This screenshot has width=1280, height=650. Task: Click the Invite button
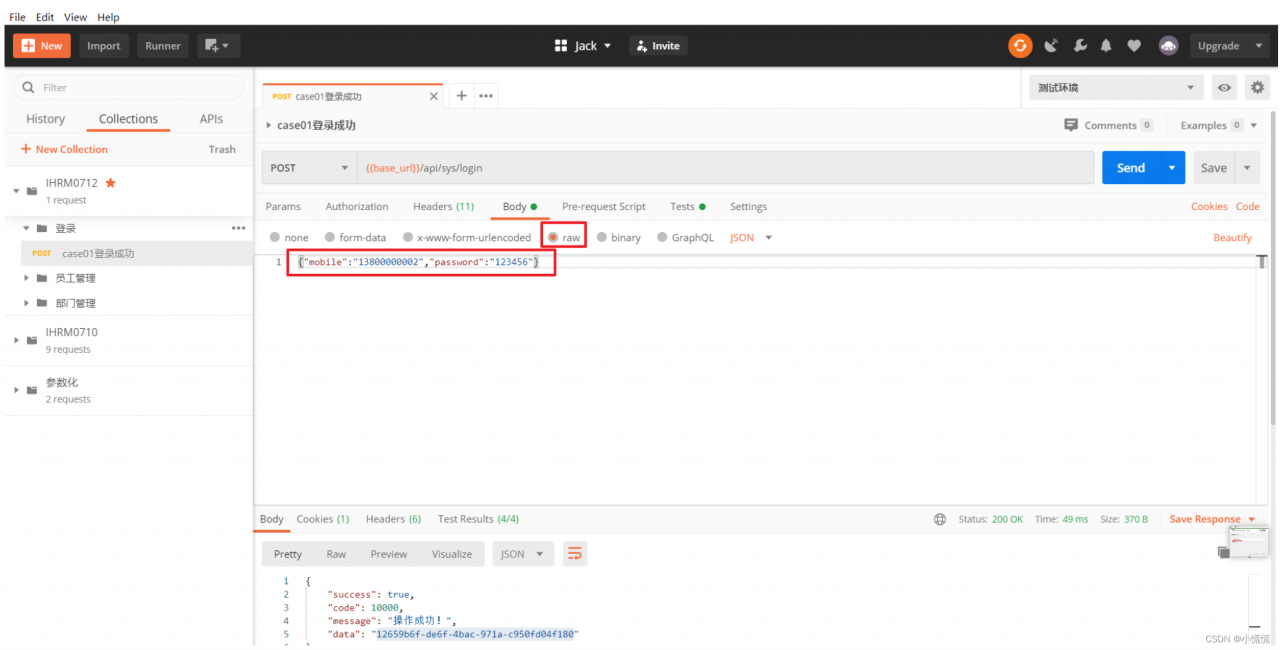tap(658, 45)
